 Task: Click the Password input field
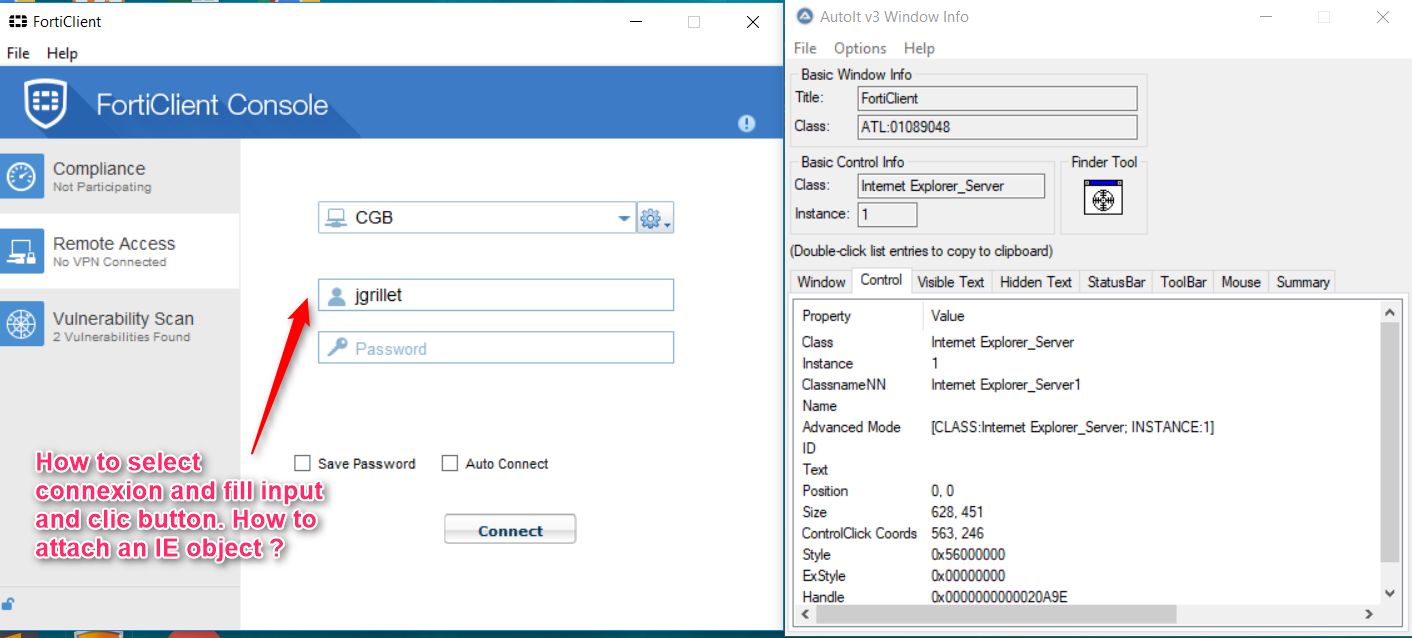point(496,348)
